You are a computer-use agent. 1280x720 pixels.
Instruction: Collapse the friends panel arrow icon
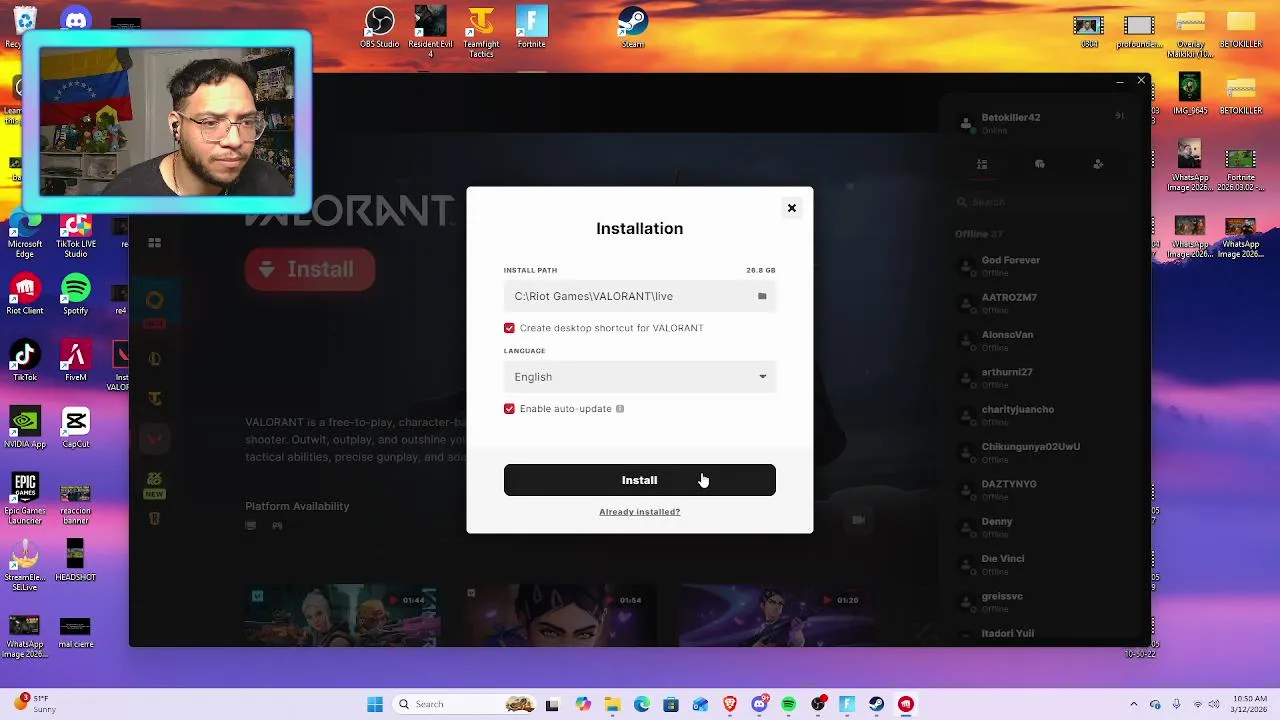(x=1119, y=116)
